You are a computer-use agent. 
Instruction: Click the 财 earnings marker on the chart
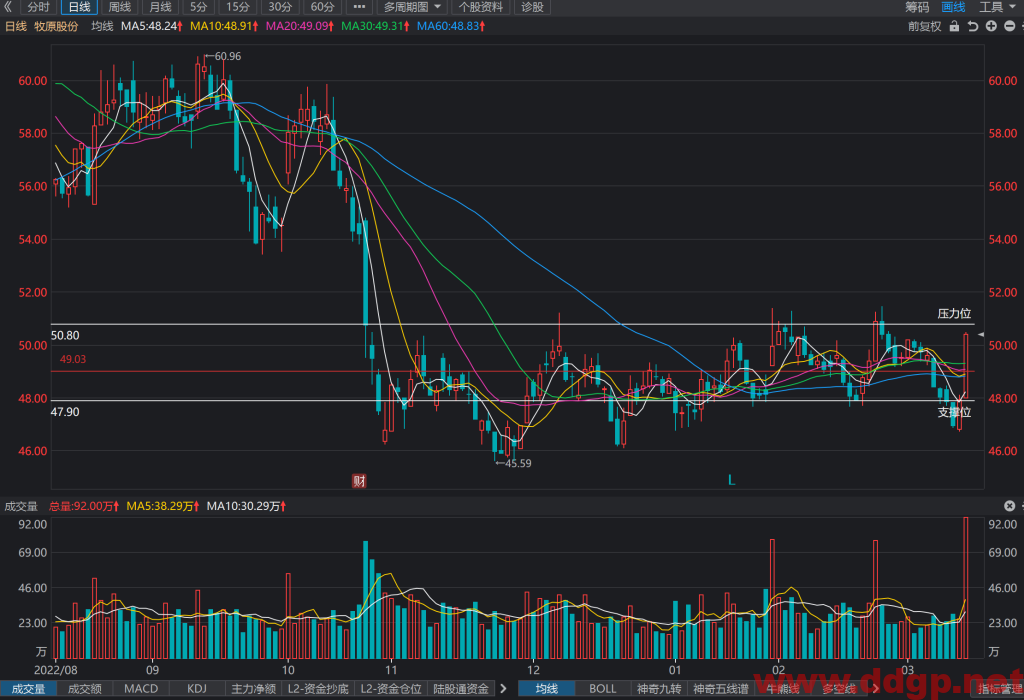click(359, 481)
